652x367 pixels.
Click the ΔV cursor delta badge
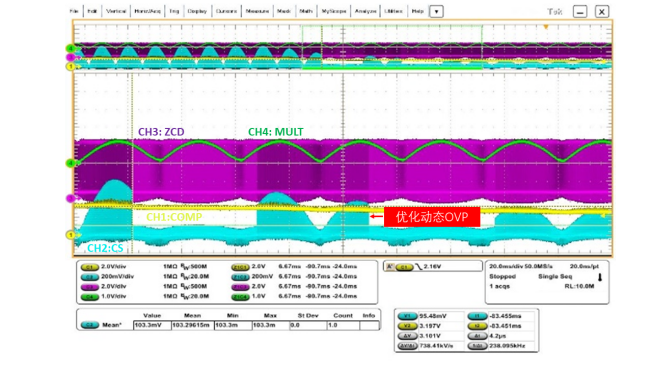[x=408, y=336]
